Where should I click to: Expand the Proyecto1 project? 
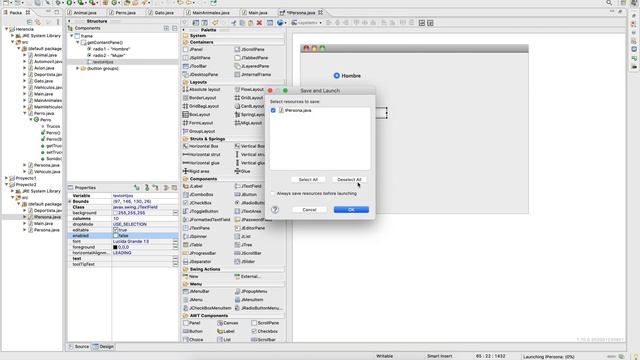(6, 178)
